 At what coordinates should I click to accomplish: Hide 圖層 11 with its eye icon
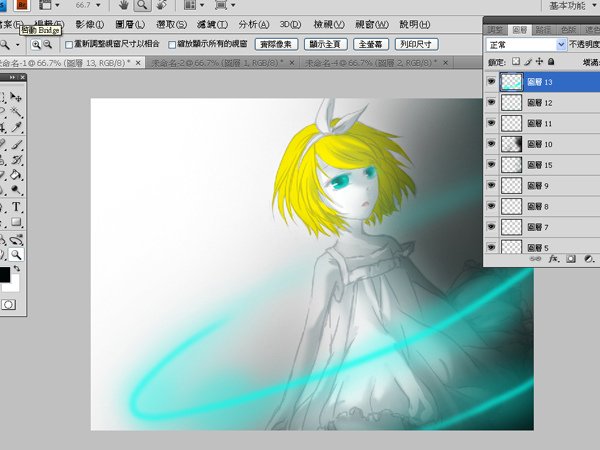491,123
